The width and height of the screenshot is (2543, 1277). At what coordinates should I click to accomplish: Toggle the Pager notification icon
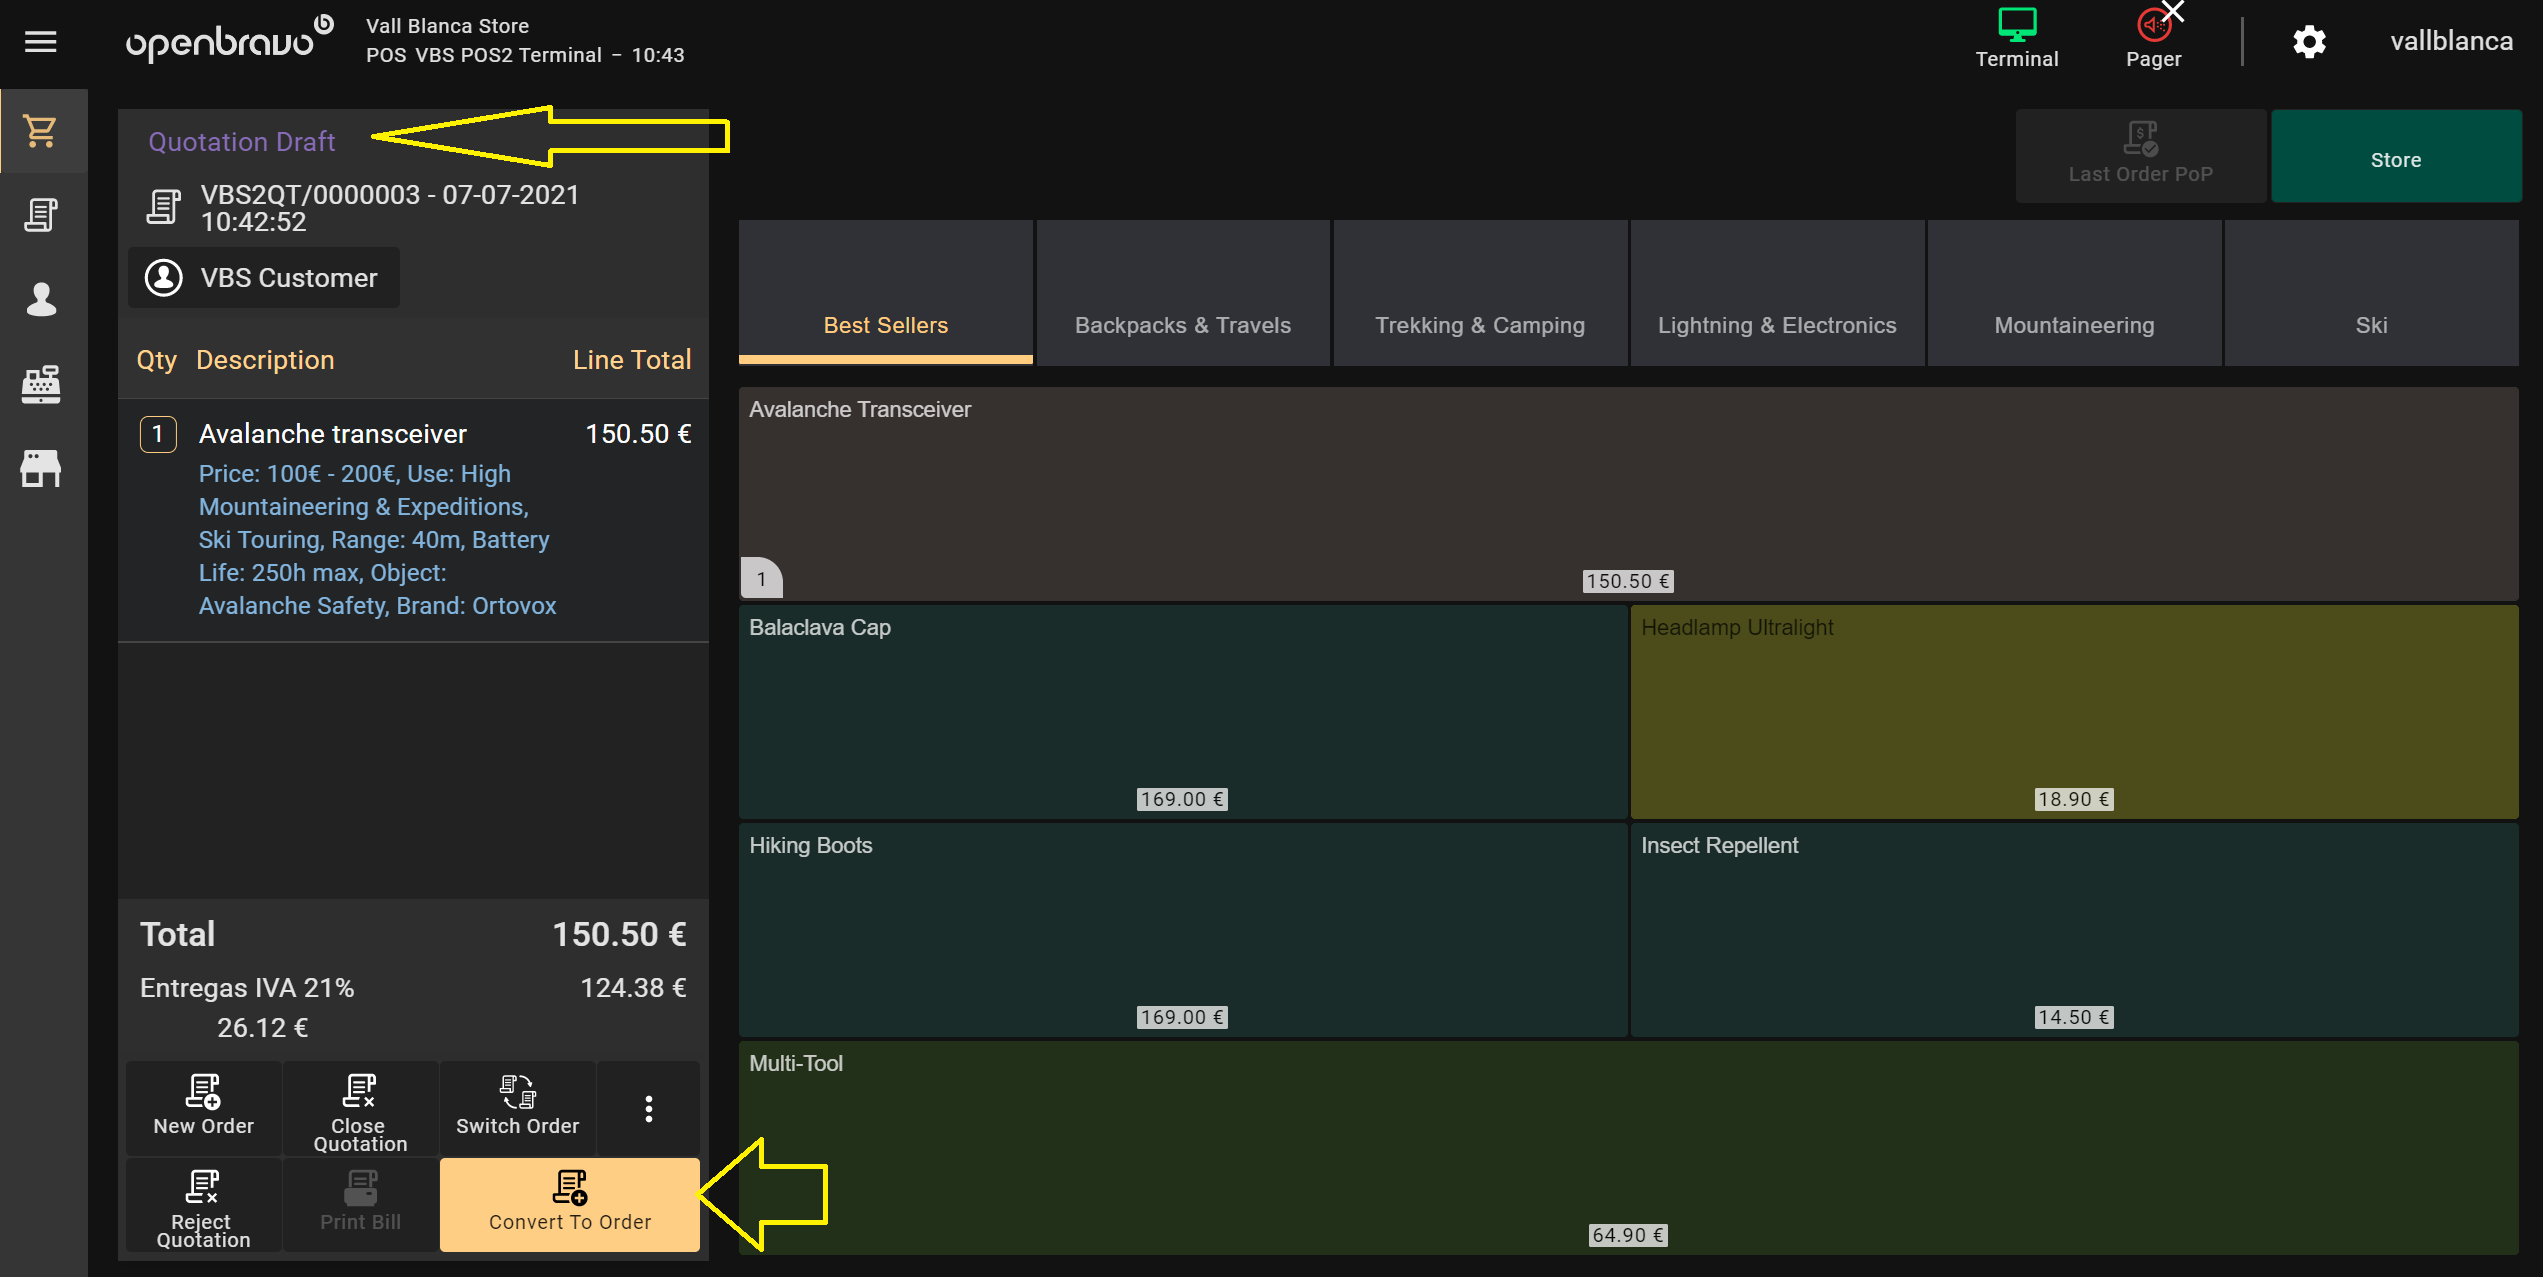[2153, 38]
